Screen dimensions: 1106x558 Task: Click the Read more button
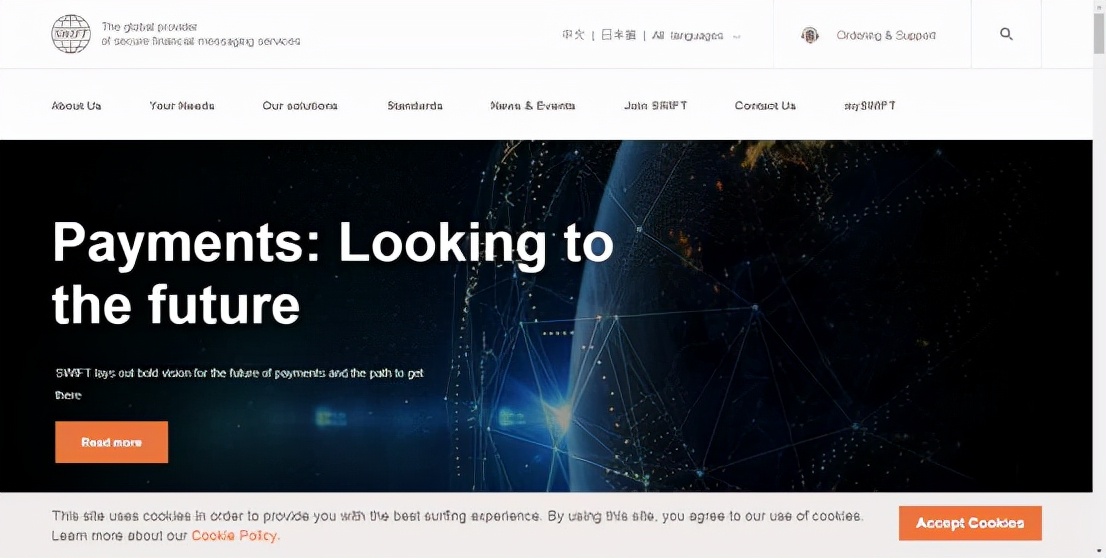click(x=111, y=442)
